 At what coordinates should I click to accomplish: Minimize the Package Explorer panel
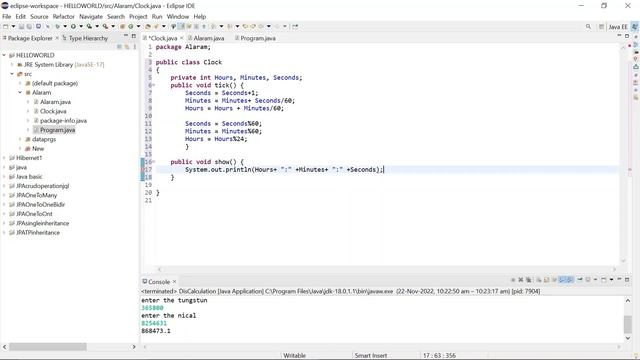(126, 36)
